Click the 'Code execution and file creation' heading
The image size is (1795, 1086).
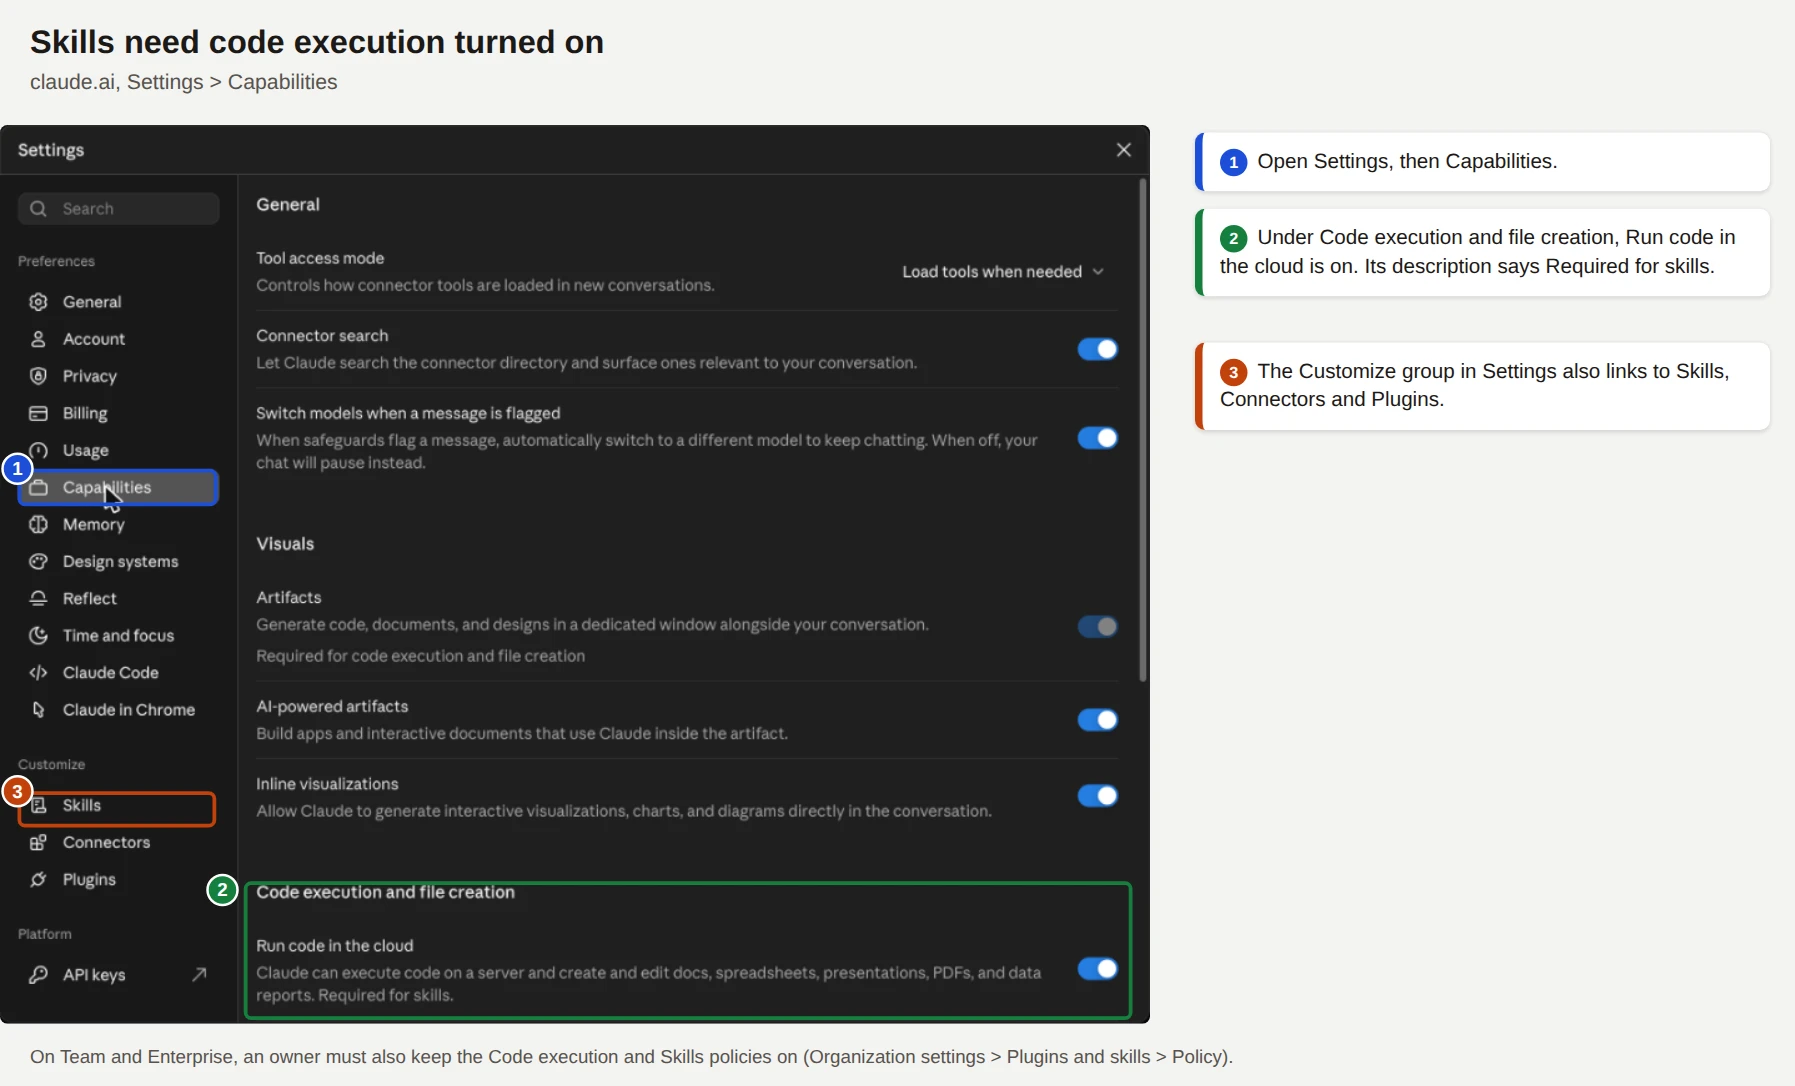pos(385,892)
